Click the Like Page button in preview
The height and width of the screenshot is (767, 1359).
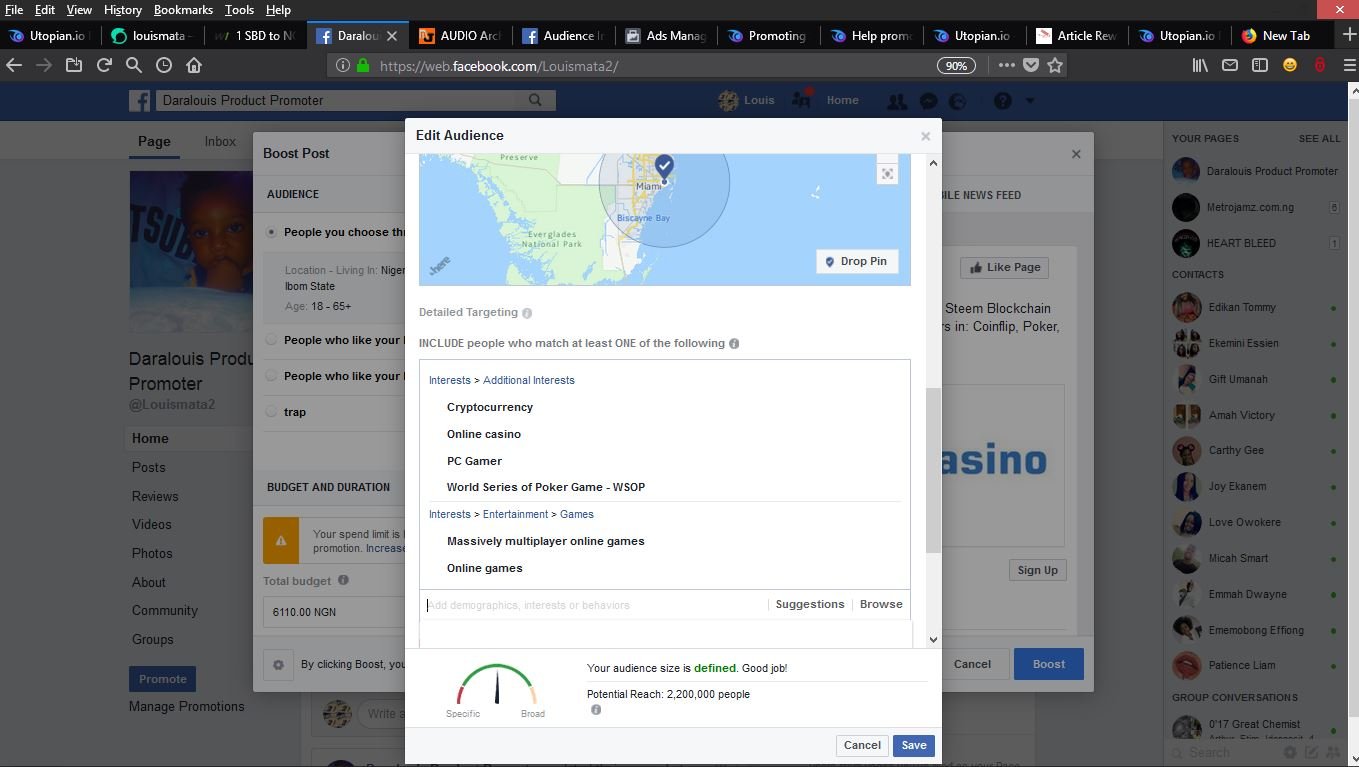pos(1005,267)
